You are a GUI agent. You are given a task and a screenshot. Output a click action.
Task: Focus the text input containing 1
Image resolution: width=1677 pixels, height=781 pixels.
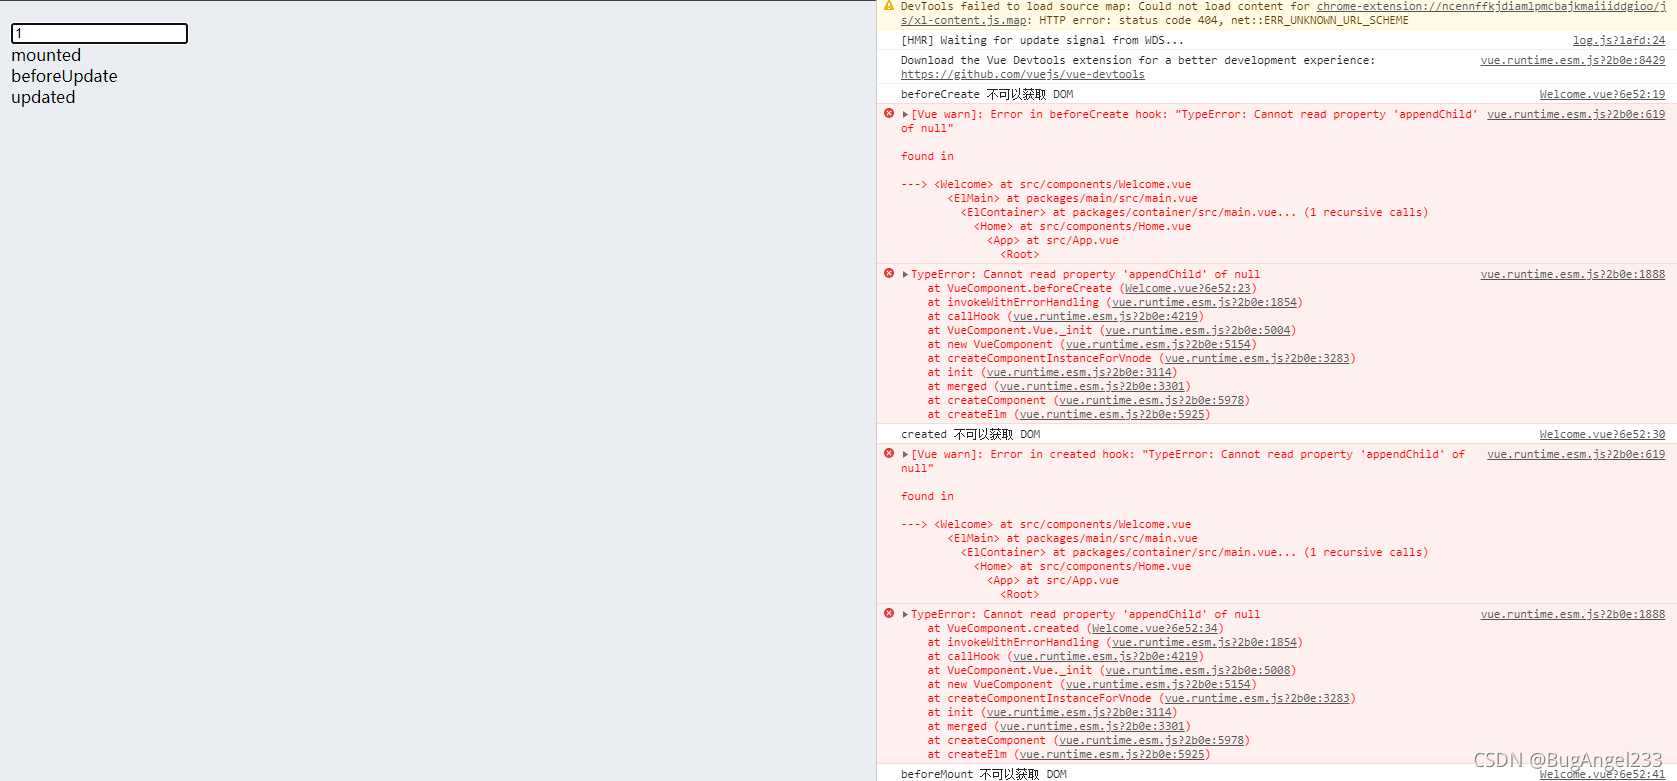click(99, 34)
